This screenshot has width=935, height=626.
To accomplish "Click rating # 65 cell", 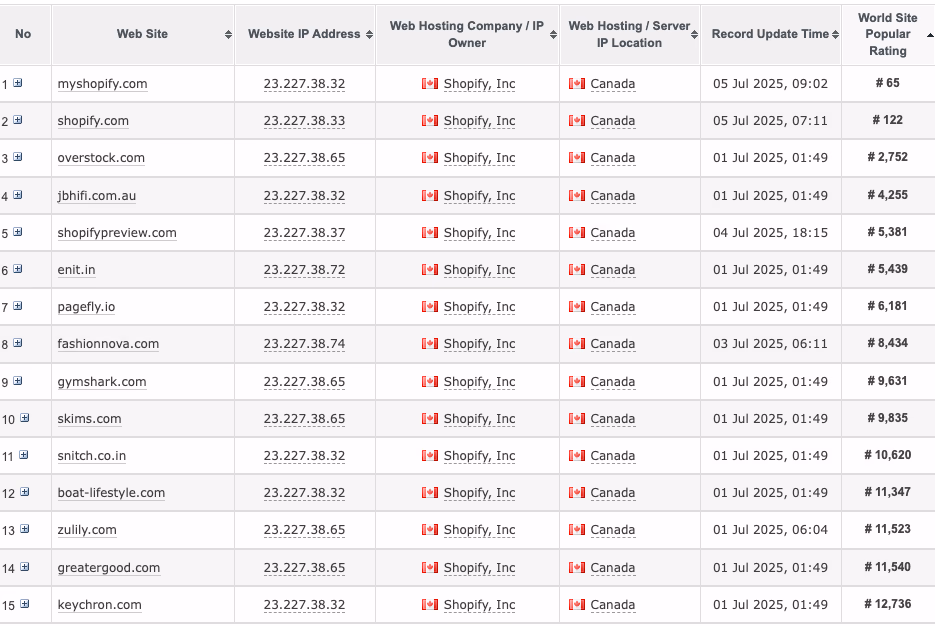I will point(887,83).
